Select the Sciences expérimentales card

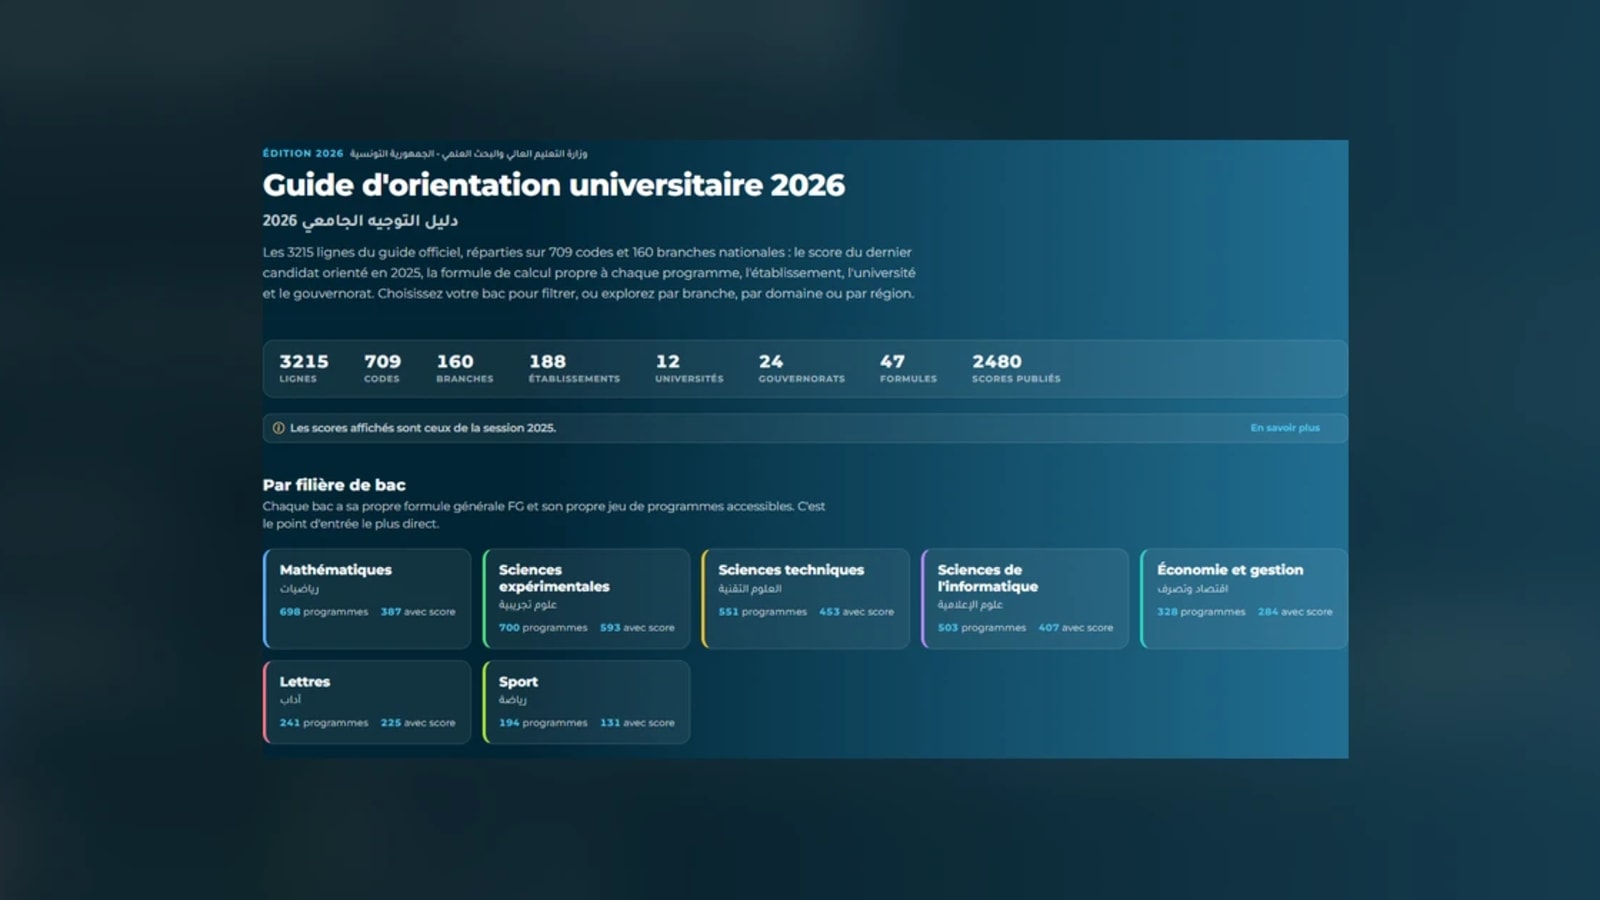pos(586,598)
